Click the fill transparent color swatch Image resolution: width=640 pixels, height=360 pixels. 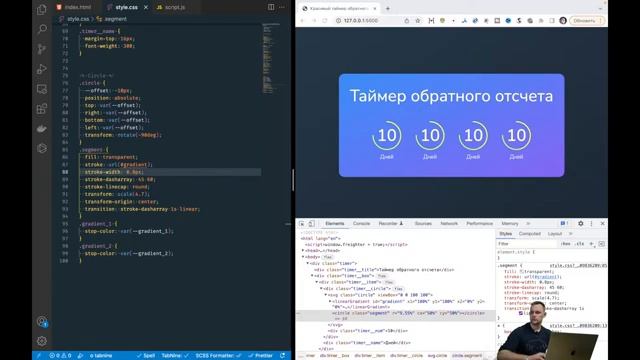[522, 271]
